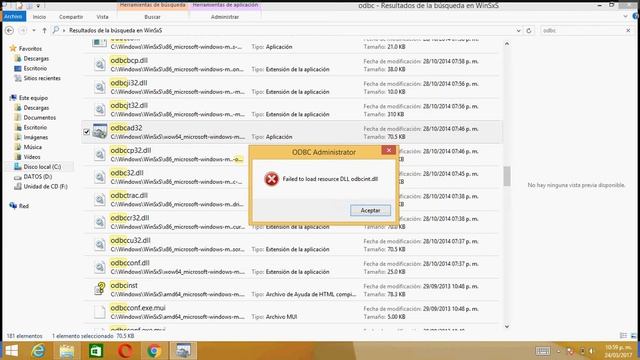Clear the odbc search text

click(x=628, y=31)
